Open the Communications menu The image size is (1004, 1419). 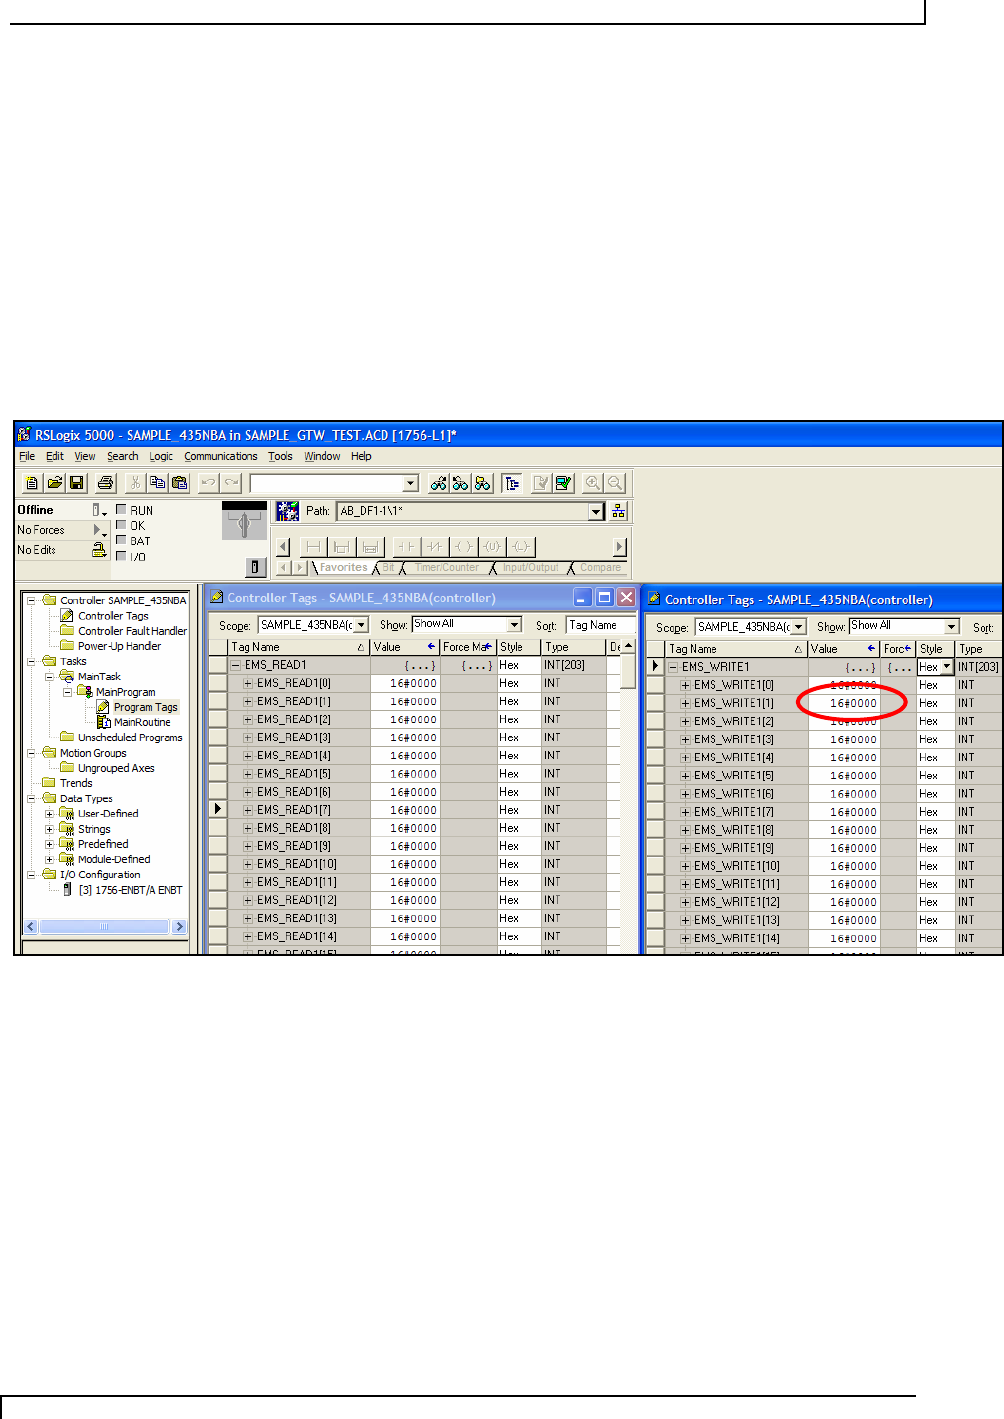tap(221, 456)
